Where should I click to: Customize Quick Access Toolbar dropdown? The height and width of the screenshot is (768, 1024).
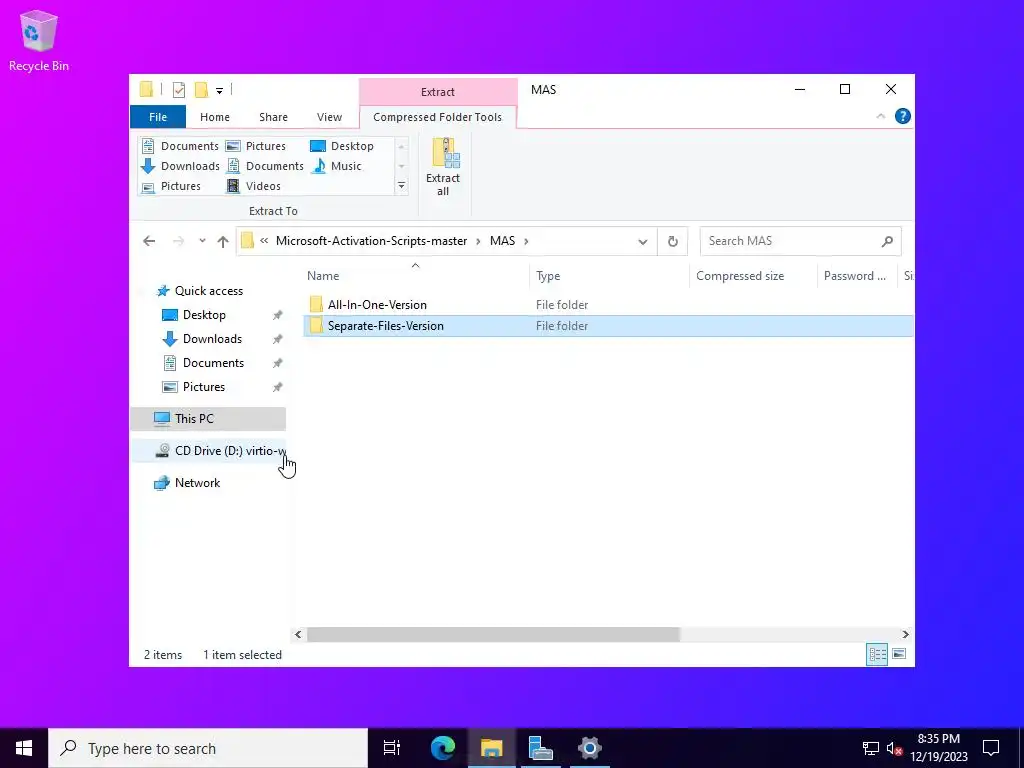click(219, 91)
